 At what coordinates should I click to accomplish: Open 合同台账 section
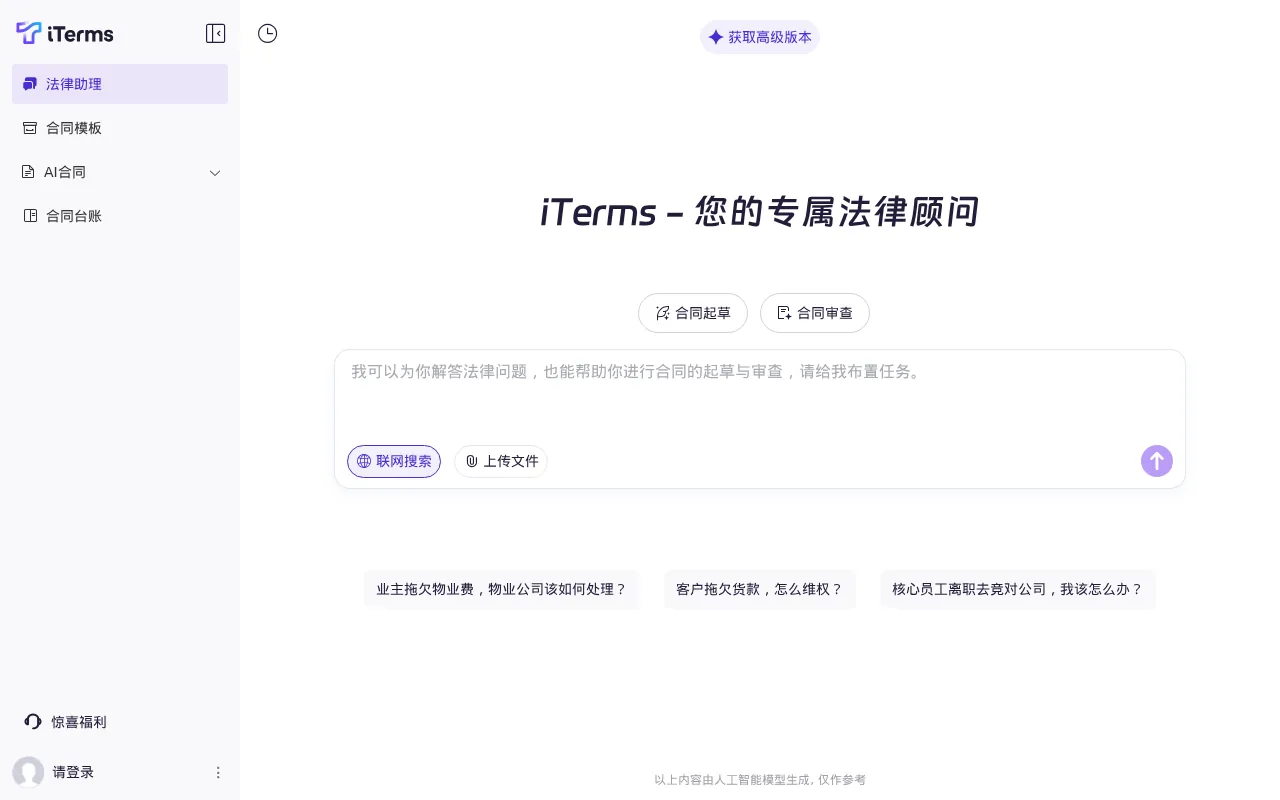pos(120,216)
